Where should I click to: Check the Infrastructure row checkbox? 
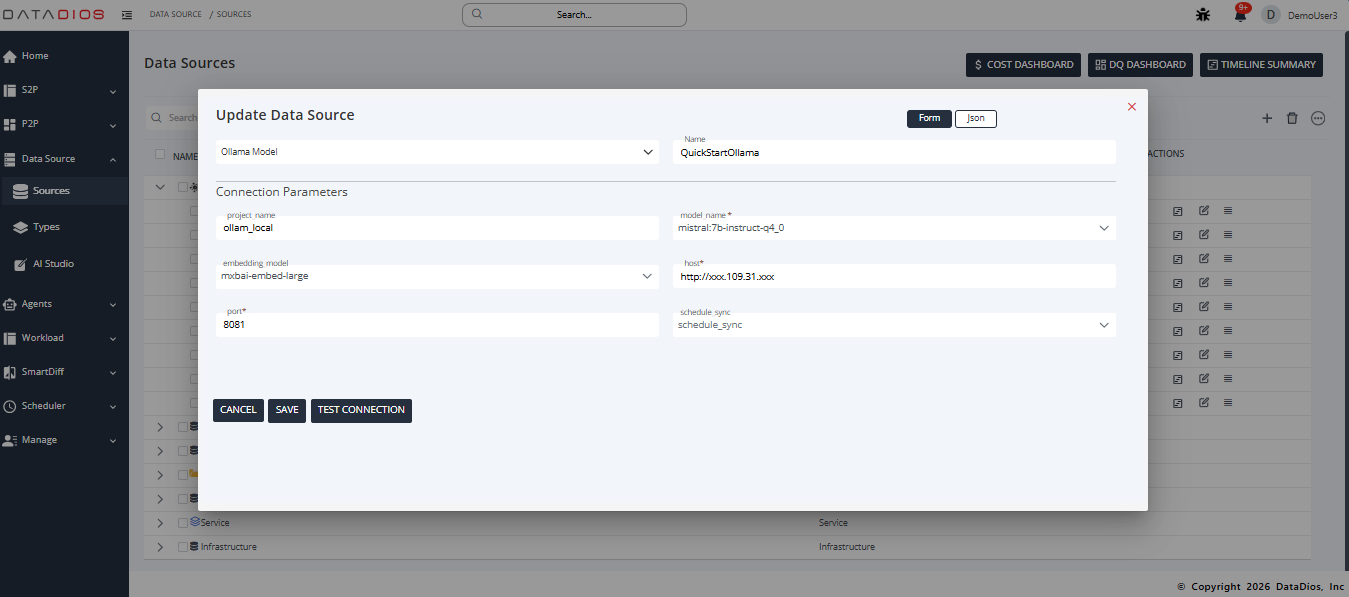pos(182,547)
